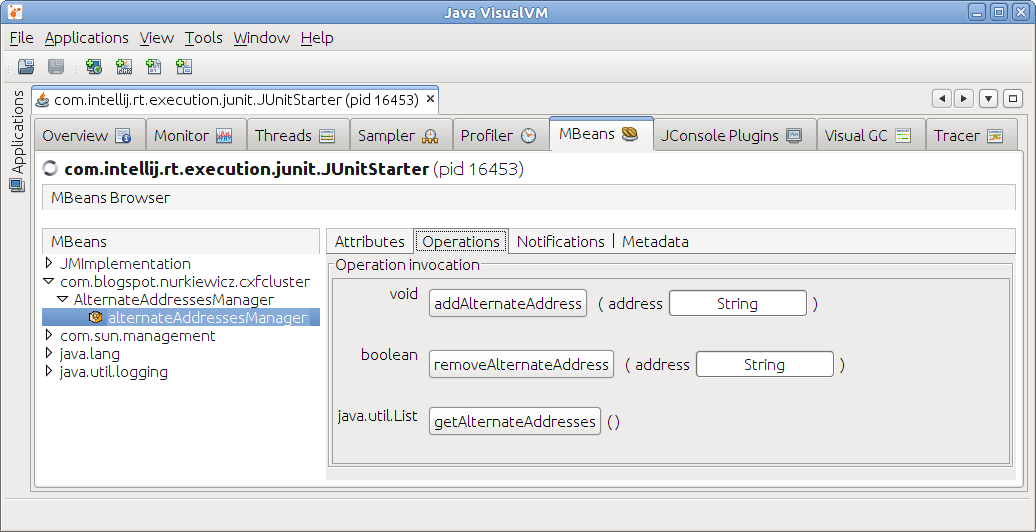Maximize the document window pane button

pyautogui.click(x=1012, y=99)
